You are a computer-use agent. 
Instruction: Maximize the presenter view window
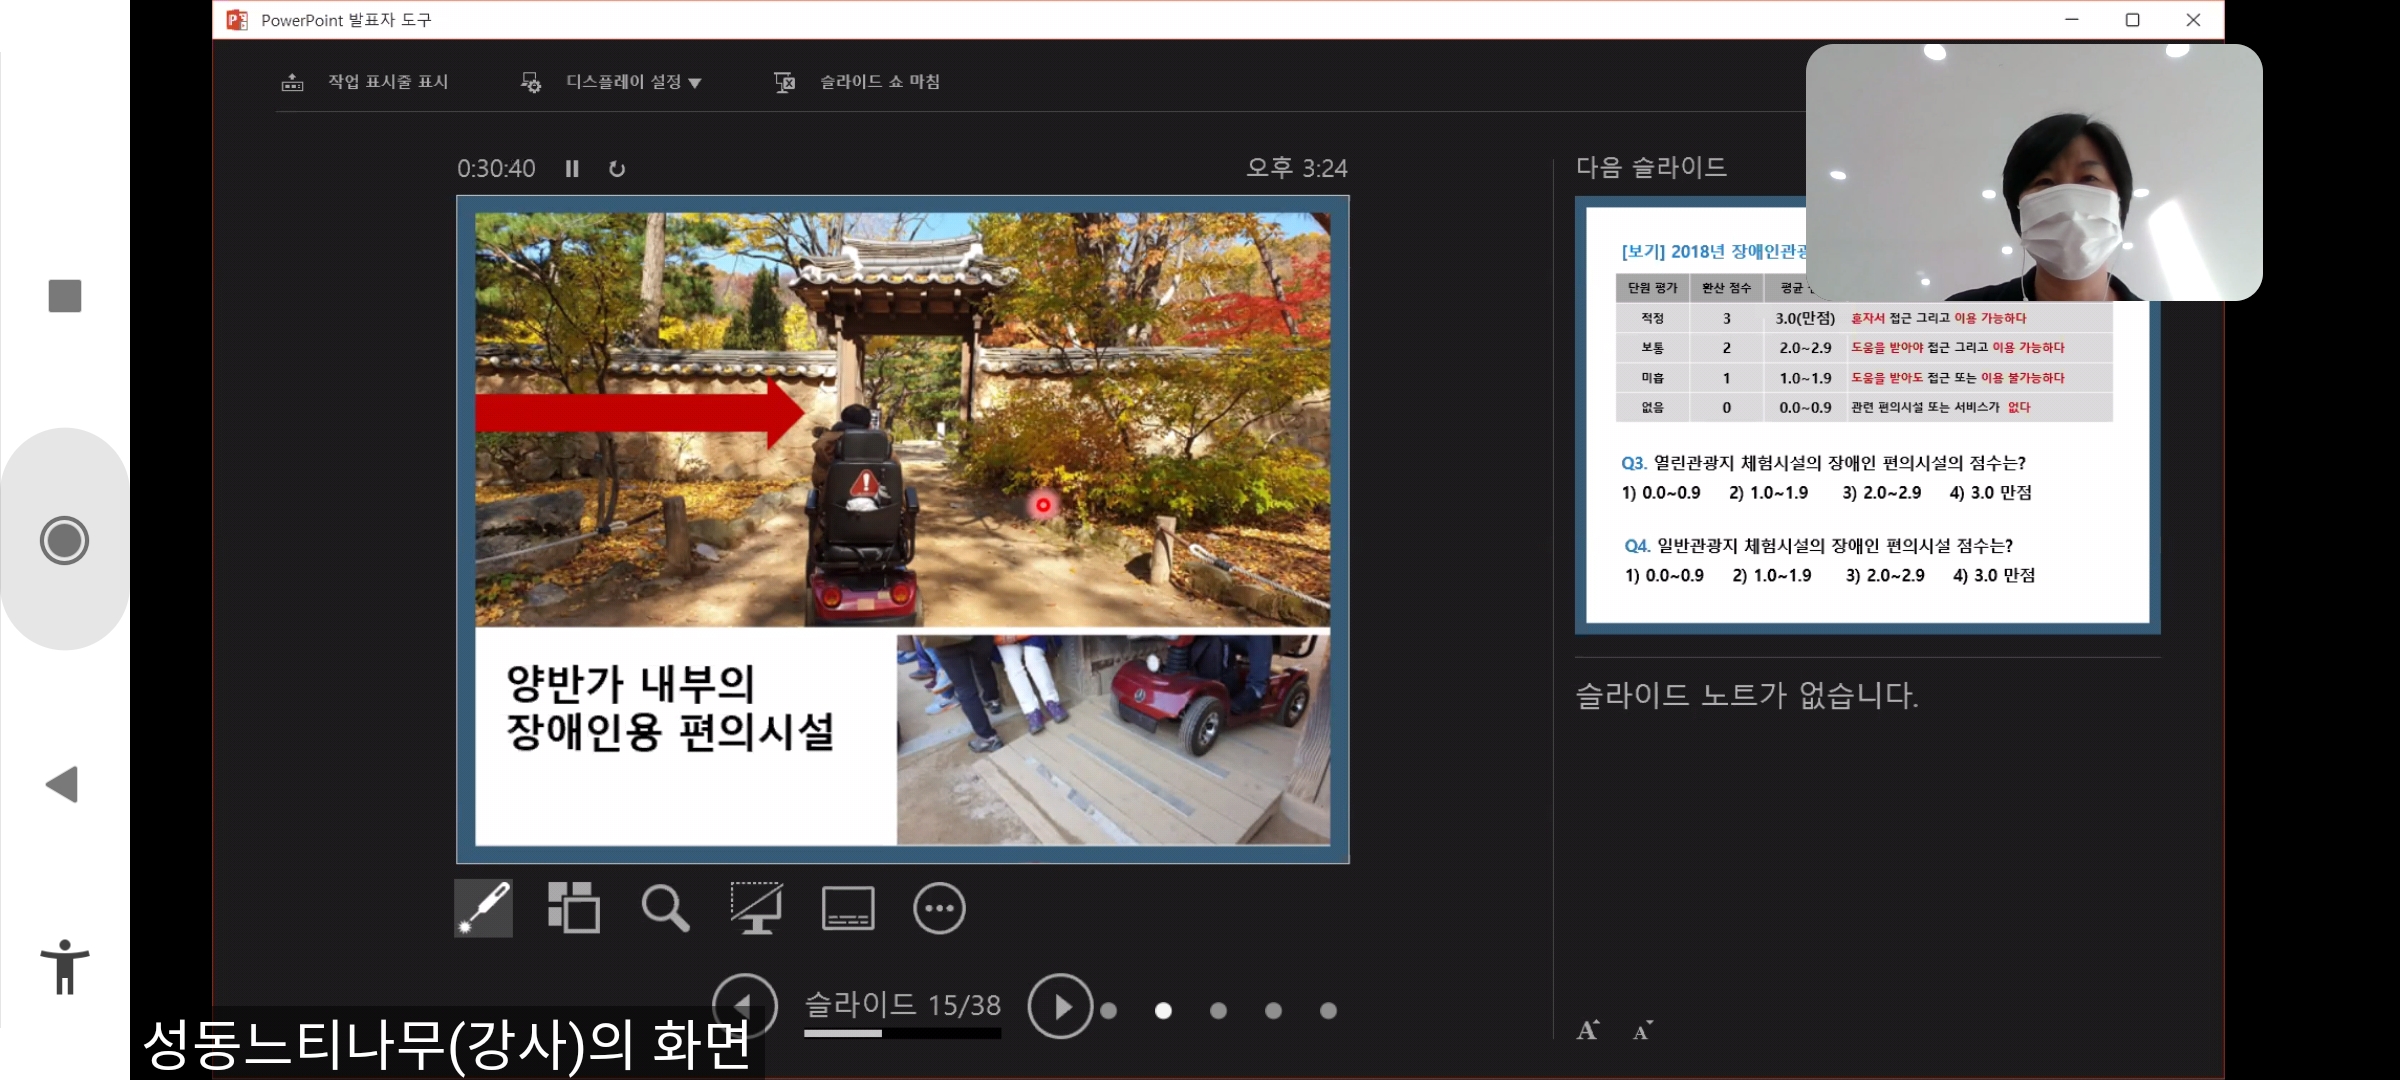[x=2132, y=20]
